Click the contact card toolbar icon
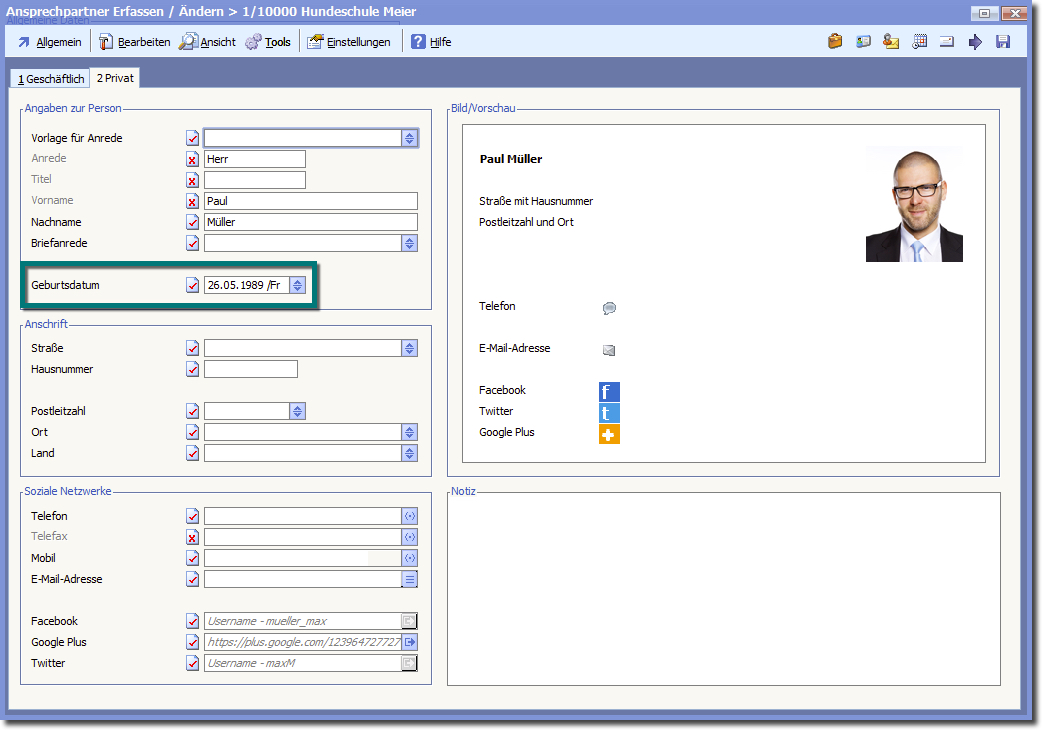This screenshot has height=730, width=1042. [x=863, y=42]
